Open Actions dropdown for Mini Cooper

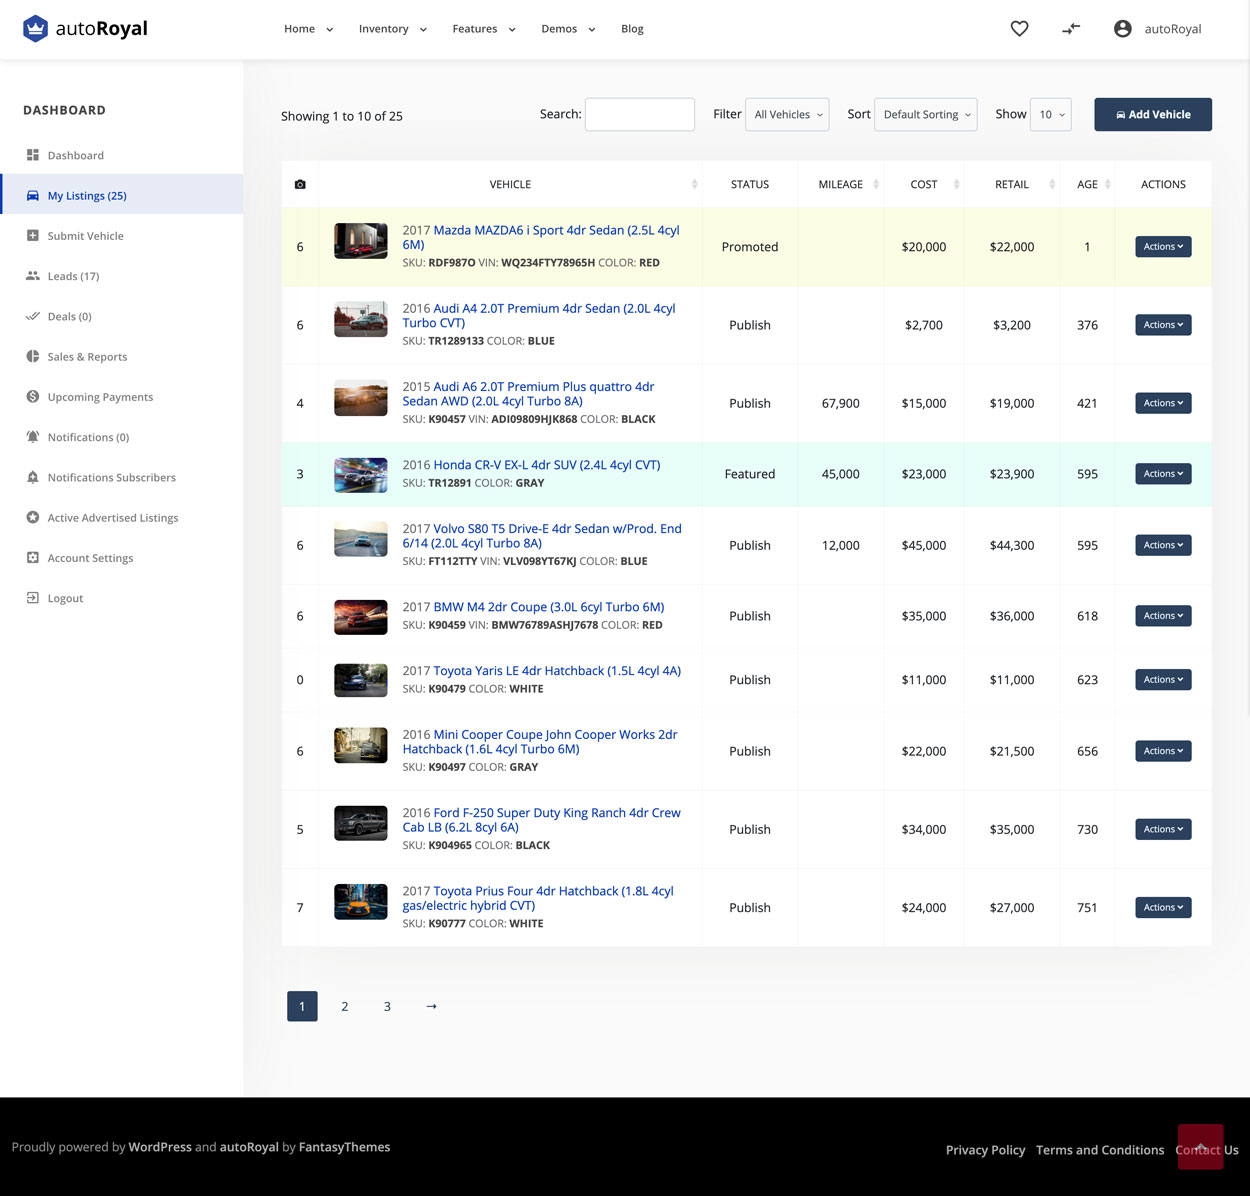[1163, 750]
